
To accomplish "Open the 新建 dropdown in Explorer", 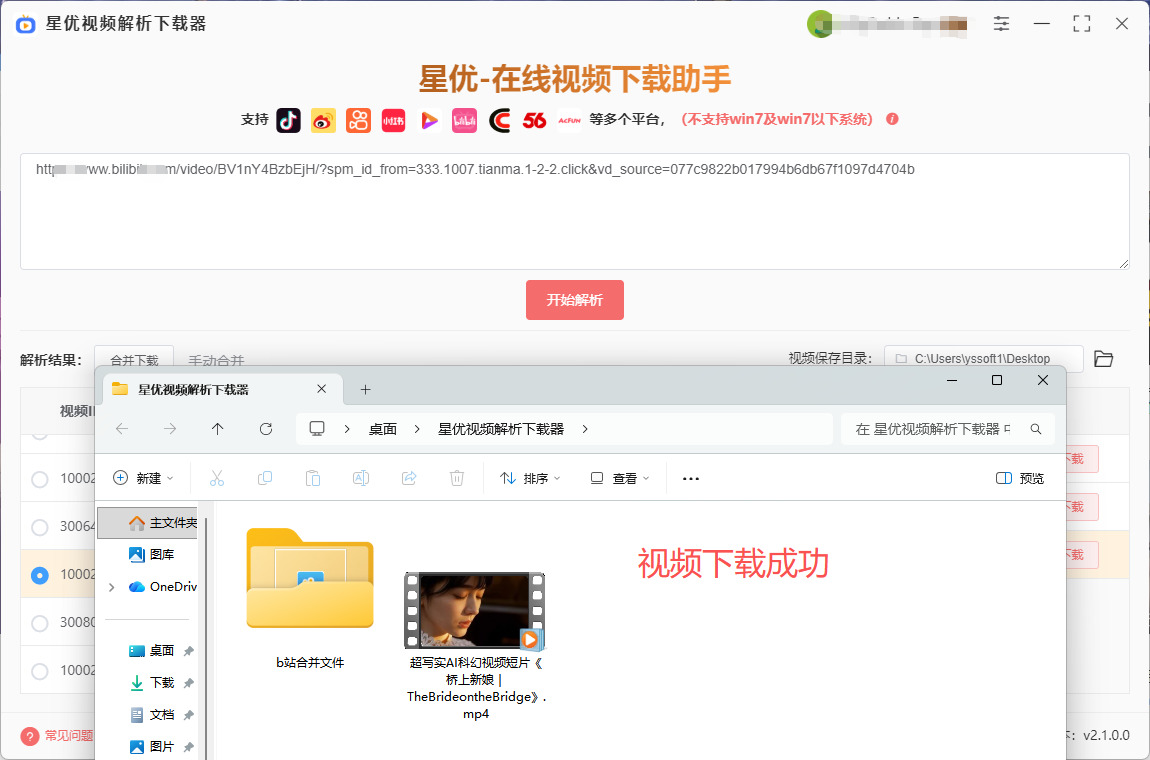I will tap(143, 478).
